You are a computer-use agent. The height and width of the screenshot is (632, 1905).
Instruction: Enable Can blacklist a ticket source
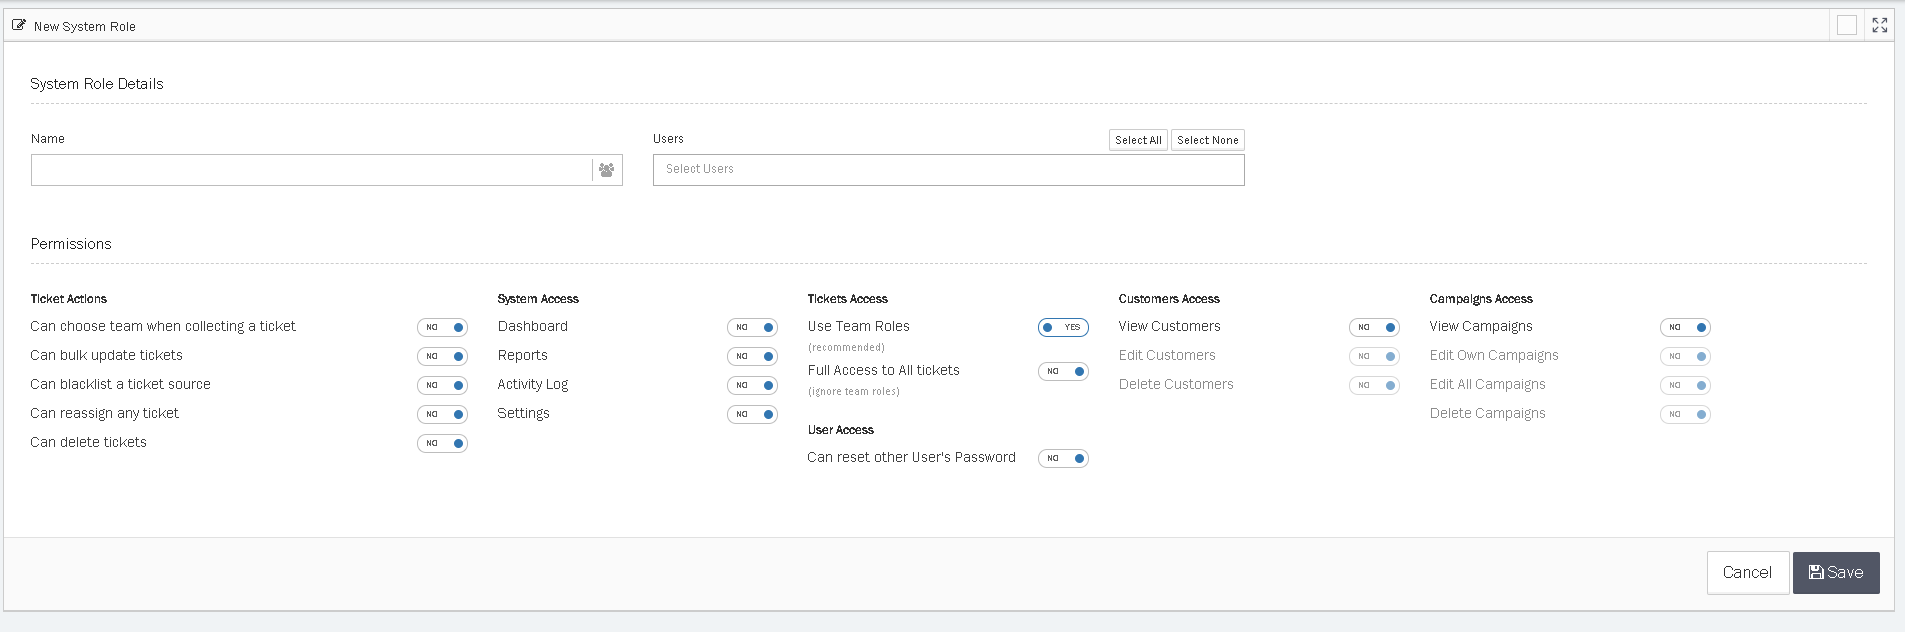point(442,385)
